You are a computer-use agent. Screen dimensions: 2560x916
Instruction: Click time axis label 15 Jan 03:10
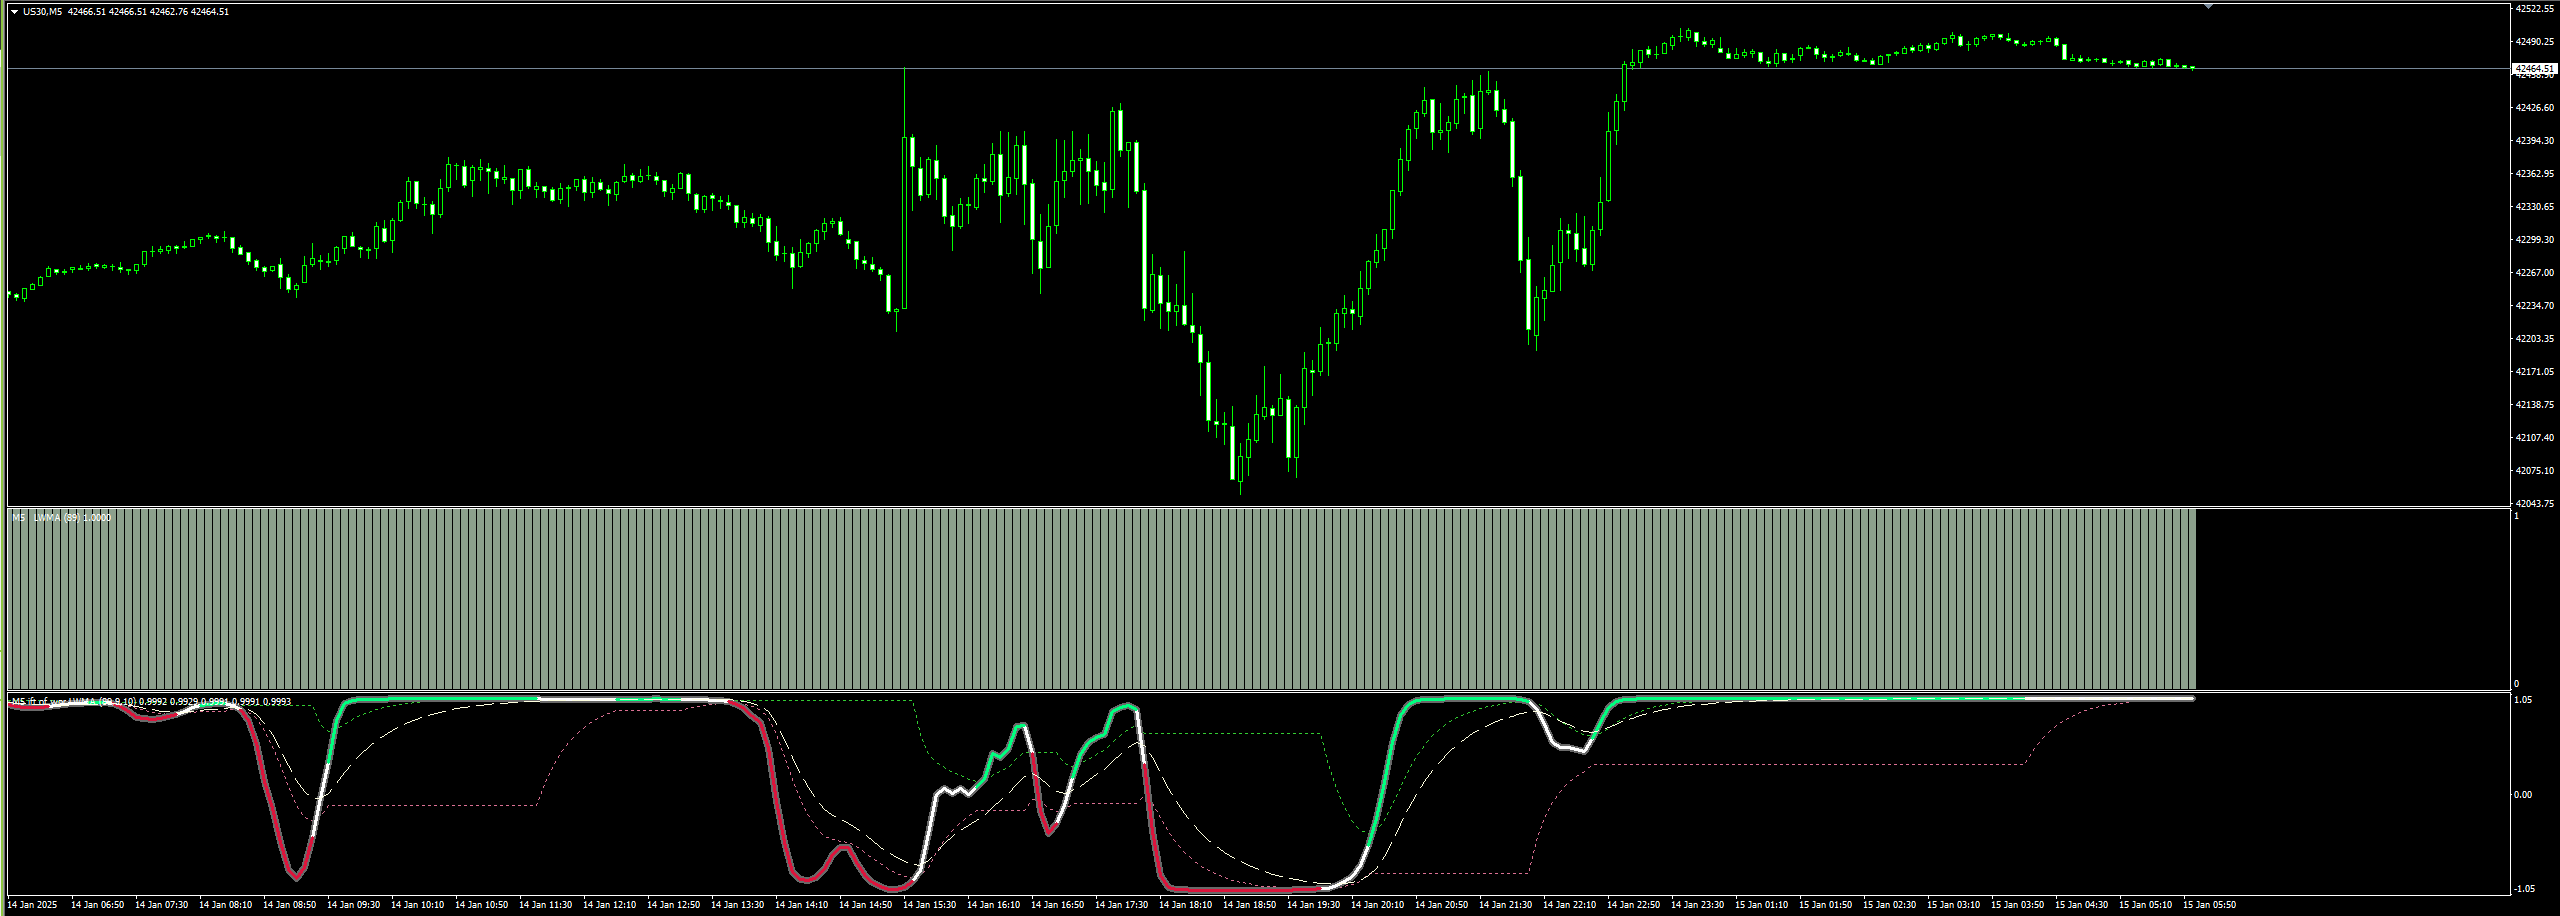pyautogui.click(x=1954, y=905)
